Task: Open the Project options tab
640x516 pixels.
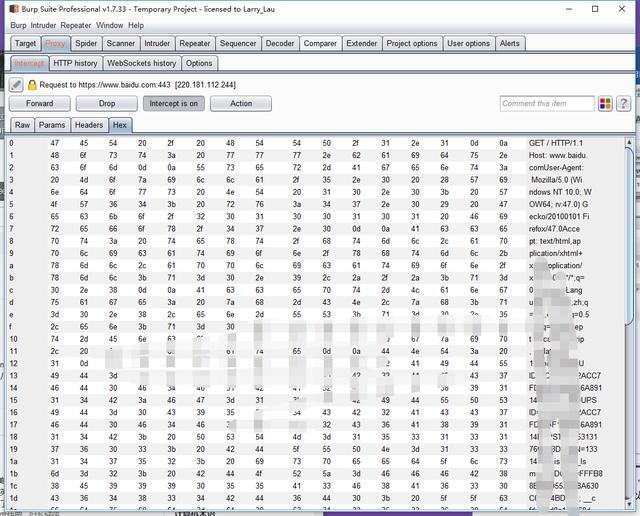Action: (x=412, y=43)
